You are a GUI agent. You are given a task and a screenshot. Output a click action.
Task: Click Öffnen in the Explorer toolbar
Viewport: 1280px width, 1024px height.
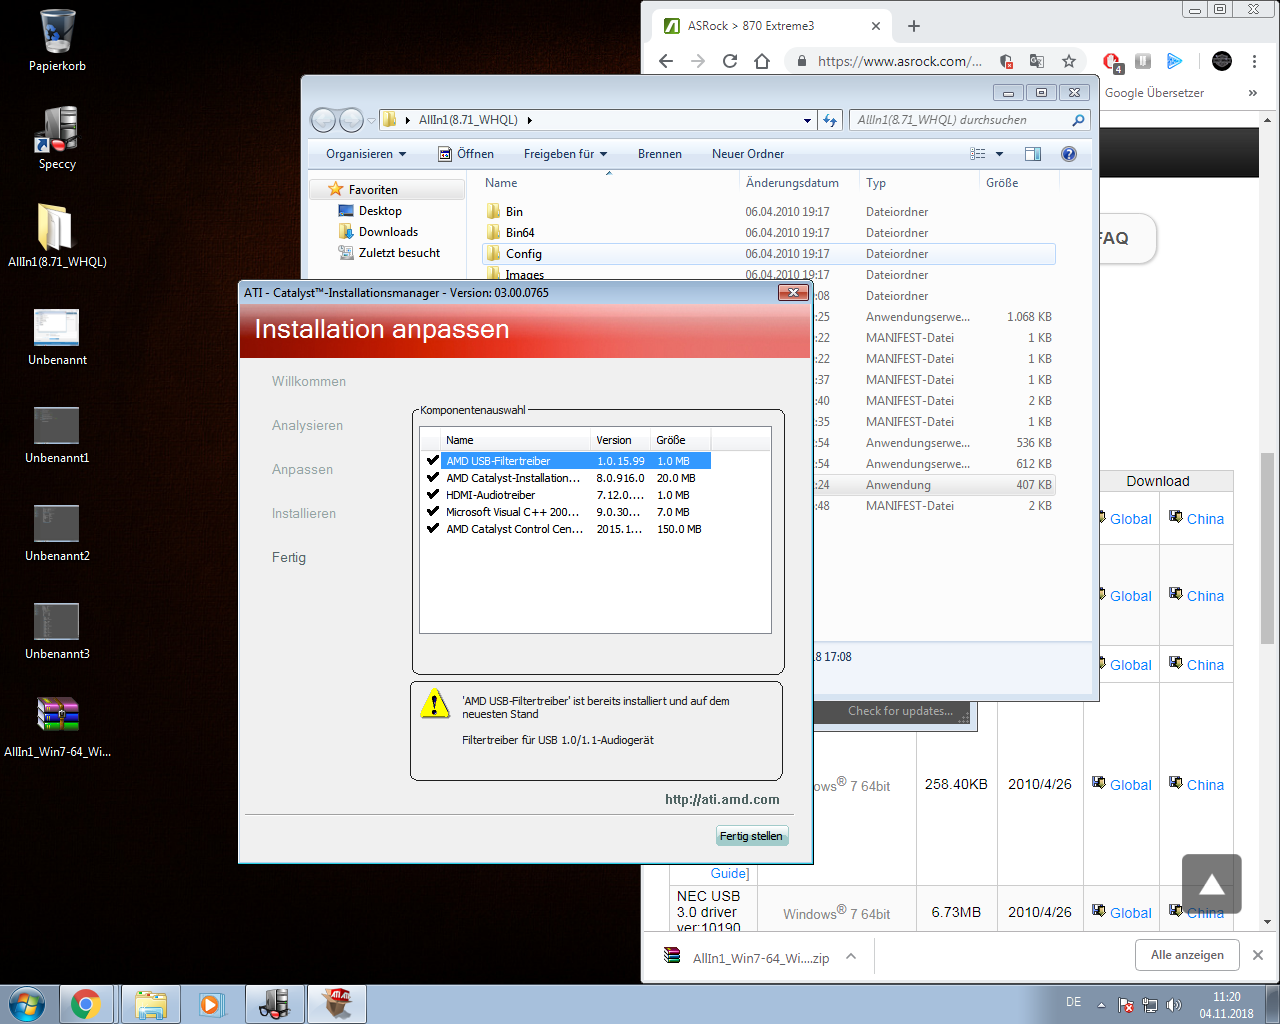tap(466, 154)
